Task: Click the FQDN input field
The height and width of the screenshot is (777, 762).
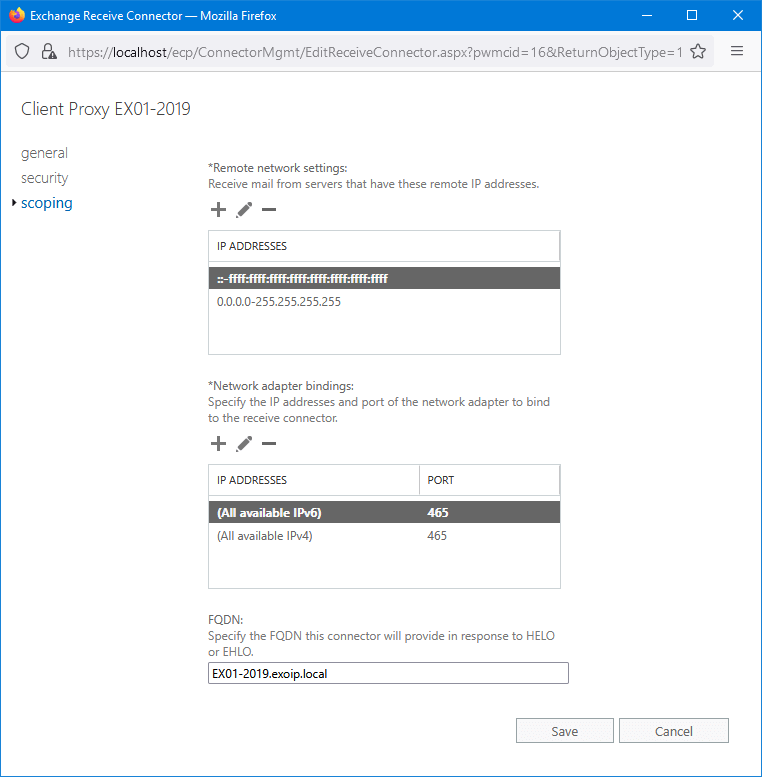Action: tap(388, 673)
